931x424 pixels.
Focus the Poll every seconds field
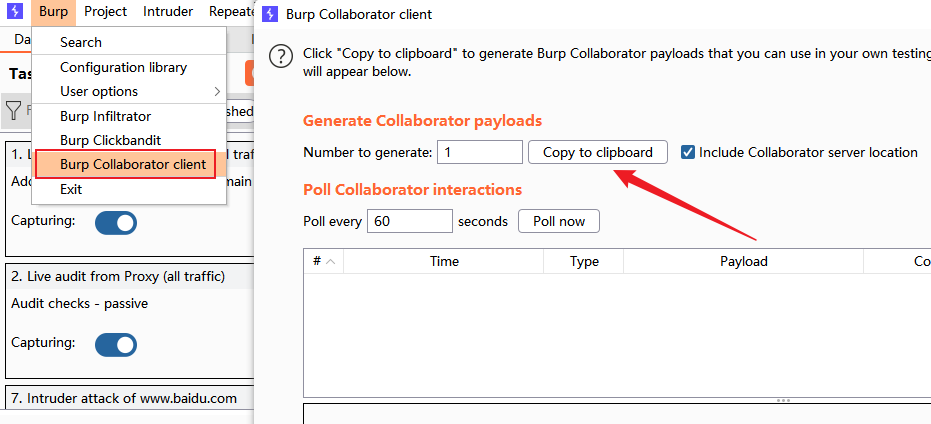click(409, 221)
